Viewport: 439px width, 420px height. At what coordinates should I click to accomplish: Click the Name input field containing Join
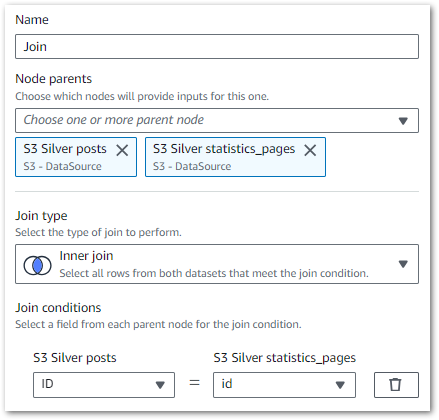[x=217, y=46]
